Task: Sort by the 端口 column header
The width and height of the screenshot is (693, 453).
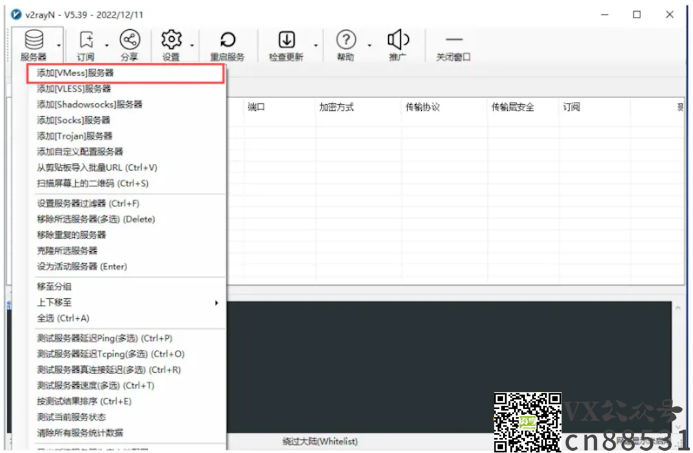Action: (256, 107)
